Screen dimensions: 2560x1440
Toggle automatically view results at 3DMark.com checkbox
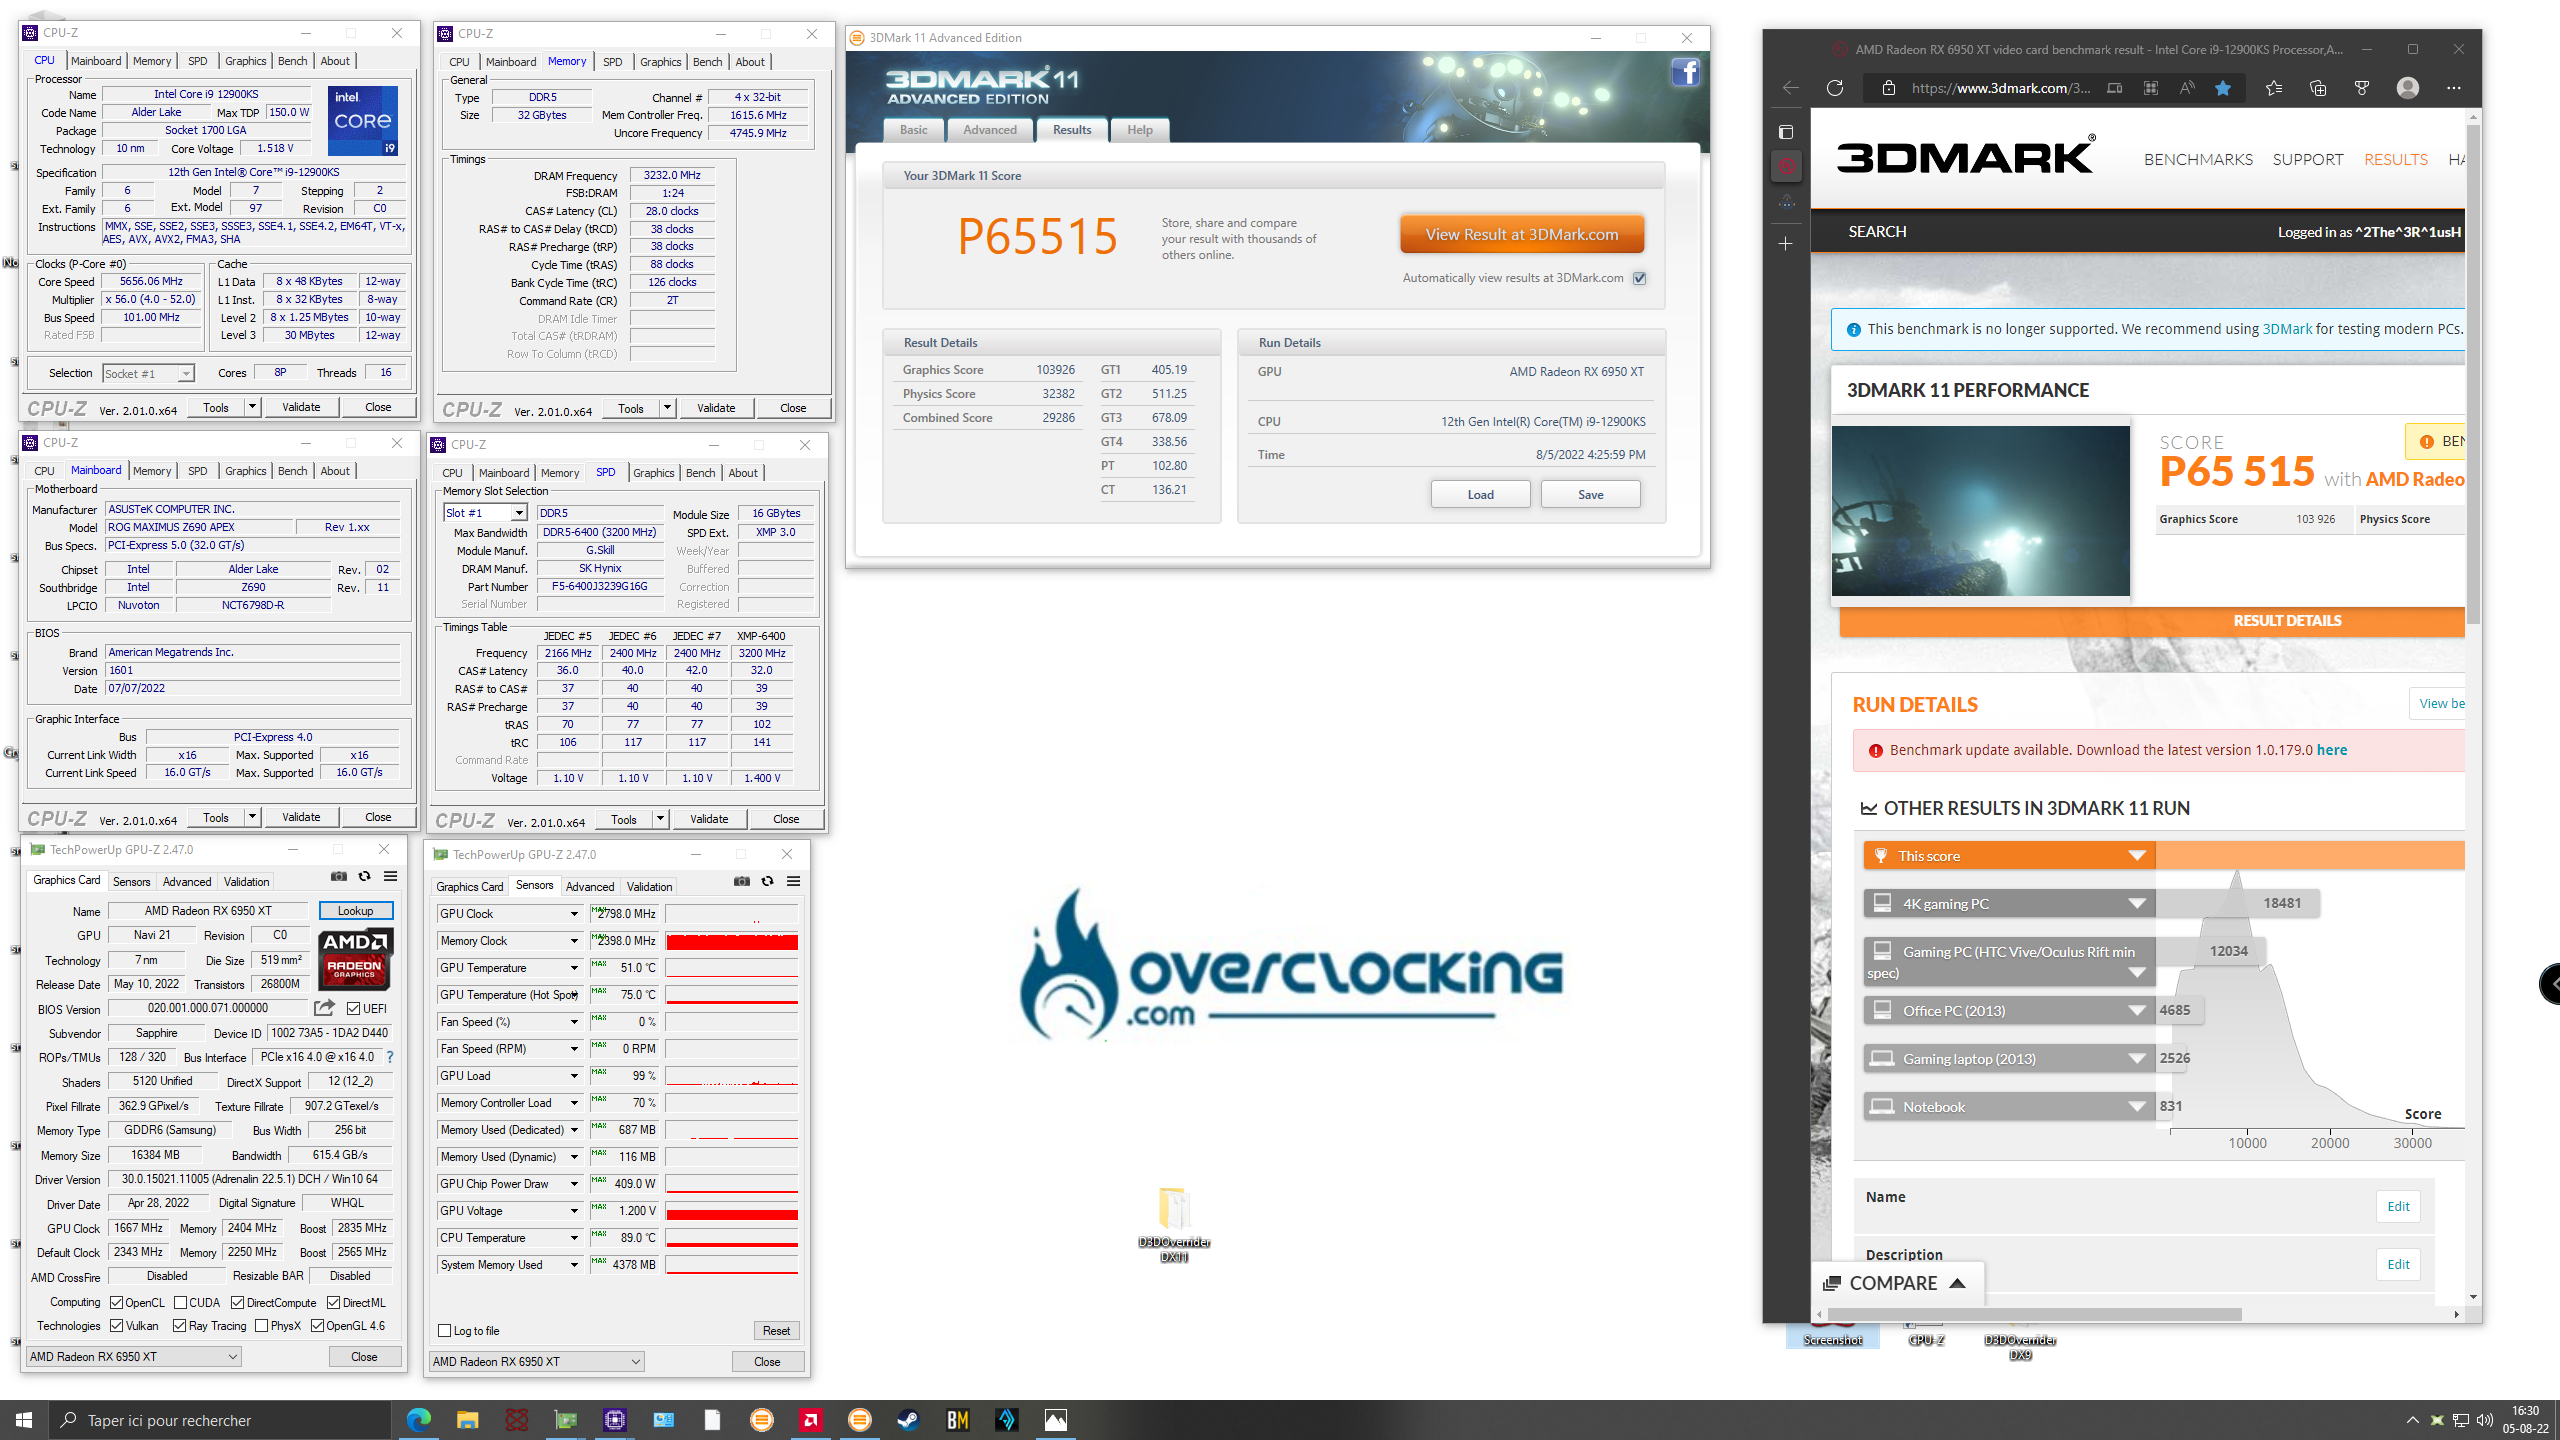pos(1640,278)
